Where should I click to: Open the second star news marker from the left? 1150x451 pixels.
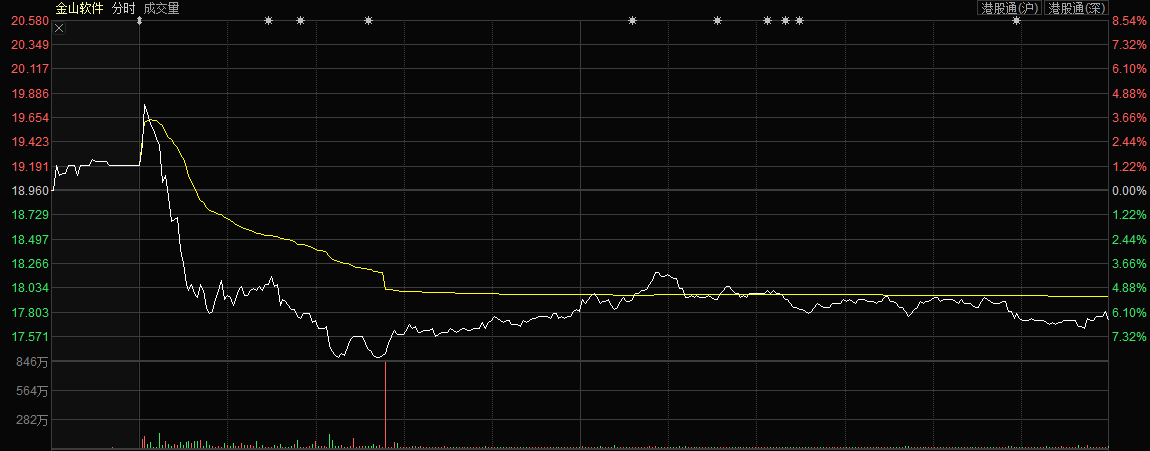point(300,21)
